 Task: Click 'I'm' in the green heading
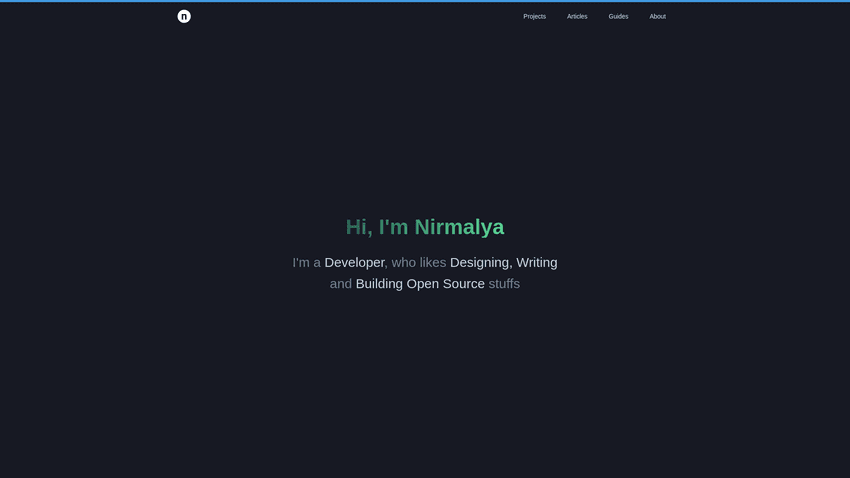click(393, 227)
